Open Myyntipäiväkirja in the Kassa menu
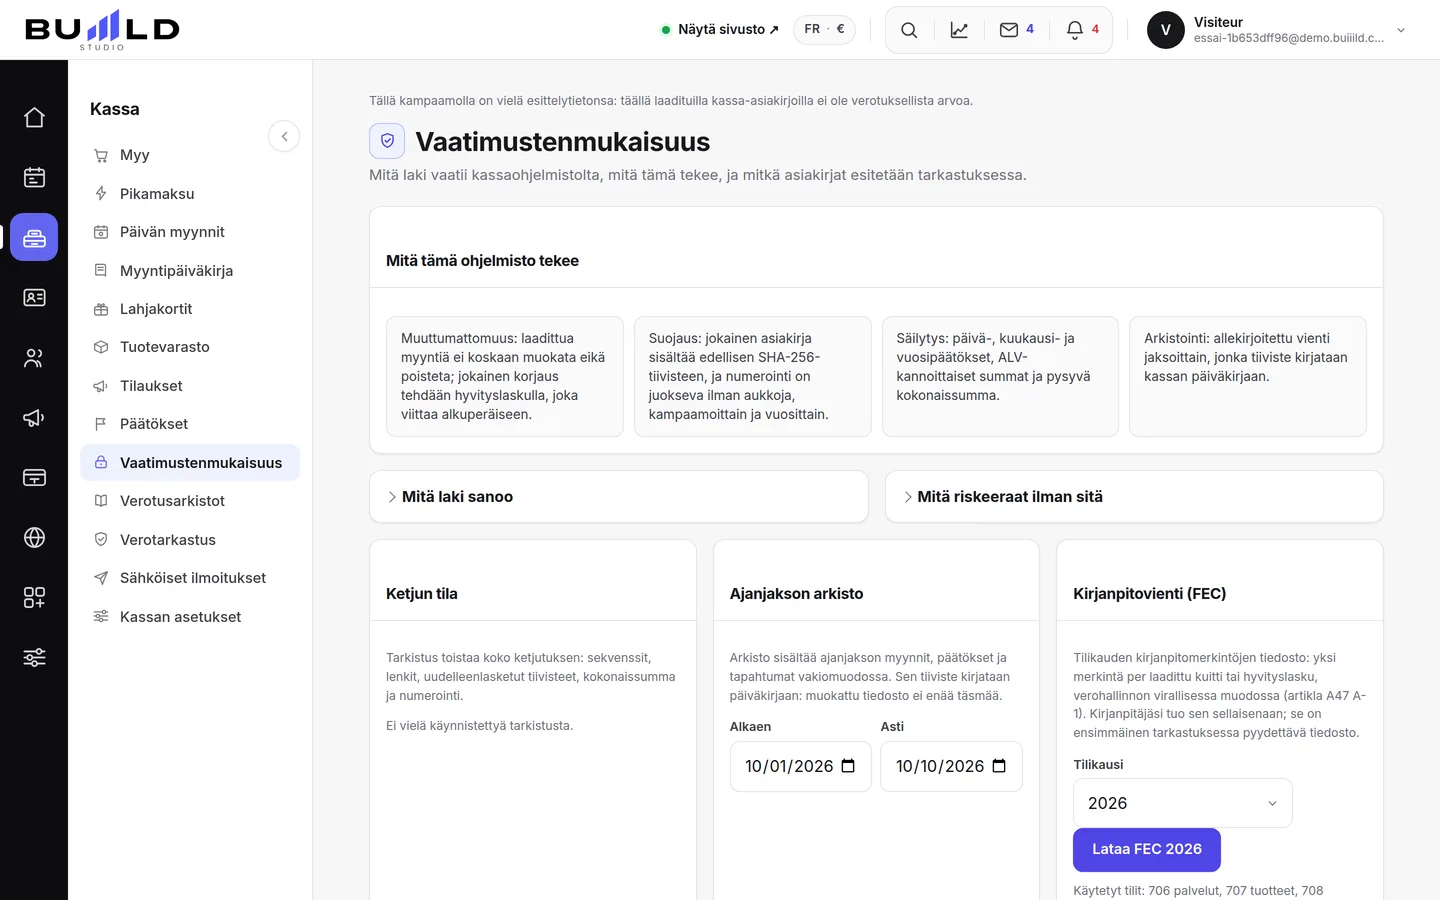This screenshot has width=1440, height=900. tap(190, 271)
